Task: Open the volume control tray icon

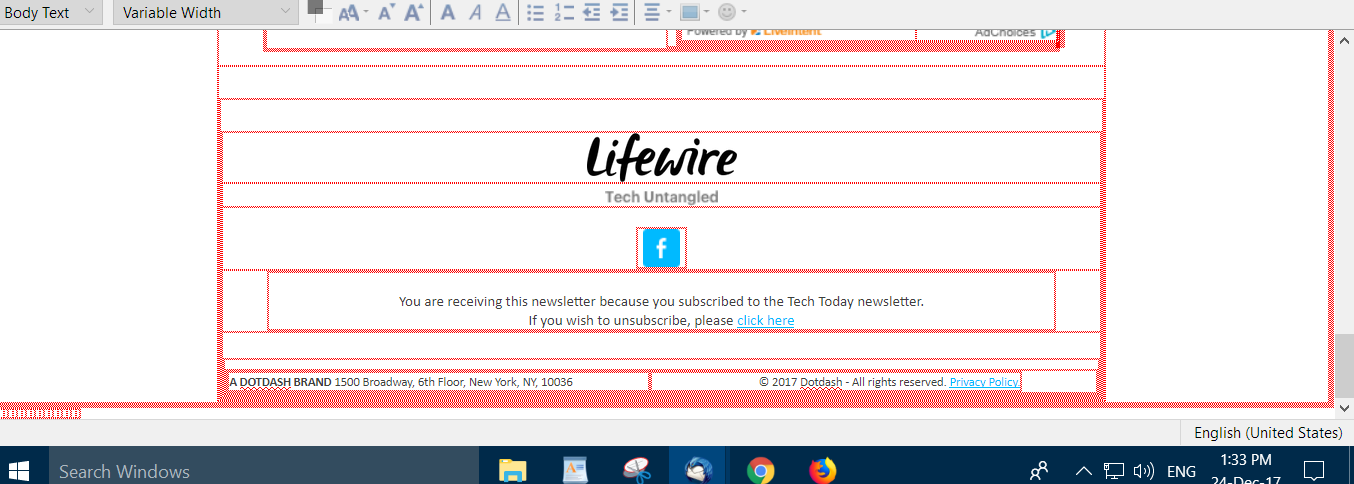Action: point(1144,471)
